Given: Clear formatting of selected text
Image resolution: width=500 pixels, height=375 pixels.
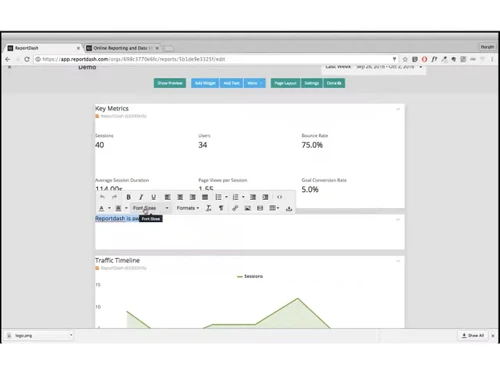Looking at the screenshot, I should click(x=209, y=208).
